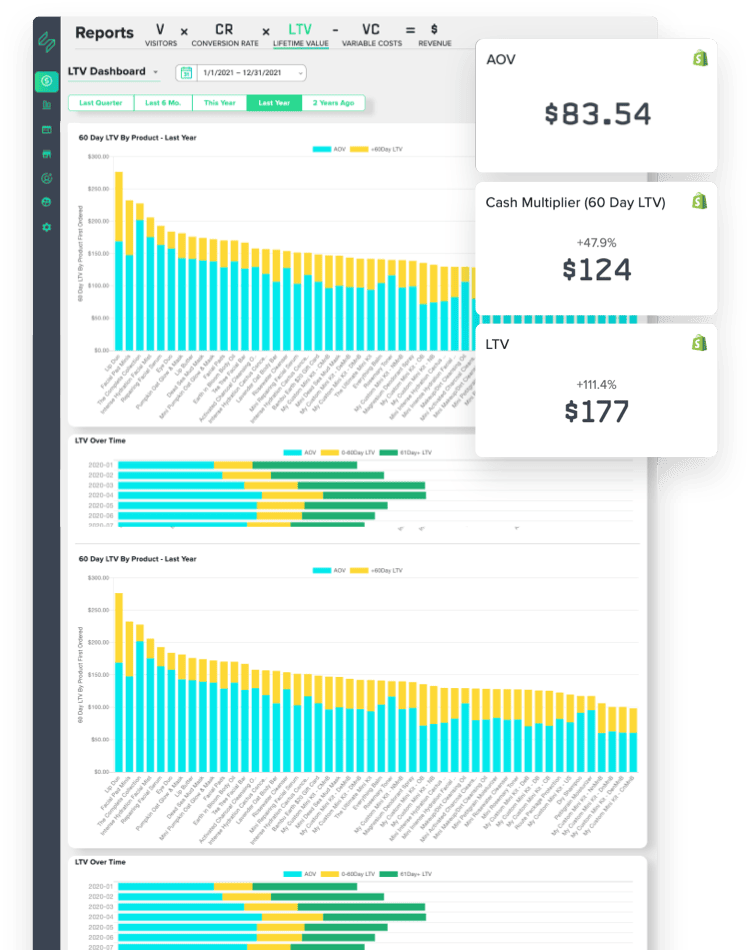Image resolution: width=750 pixels, height=950 pixels.
Task: Expand the LTV Dashboard dropdown
Action: pyautogui.click(x=155, y=72)
